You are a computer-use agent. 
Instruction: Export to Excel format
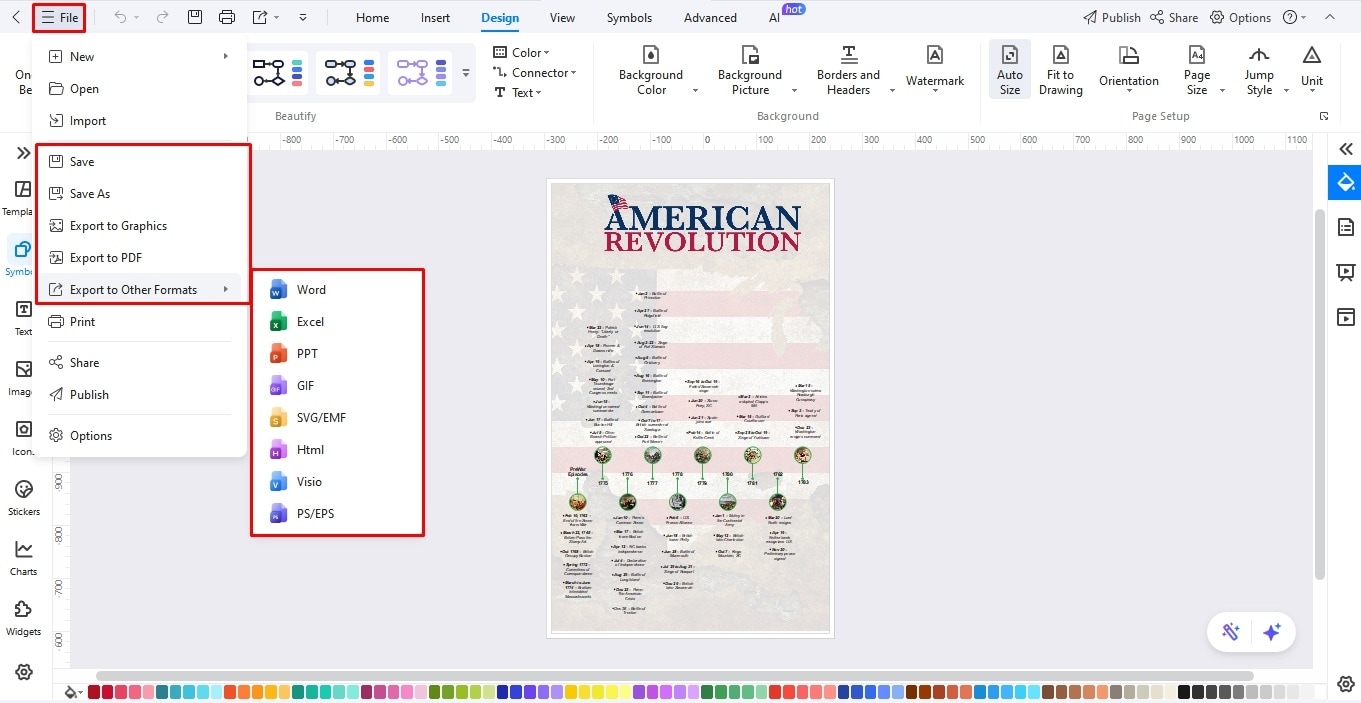337,322
